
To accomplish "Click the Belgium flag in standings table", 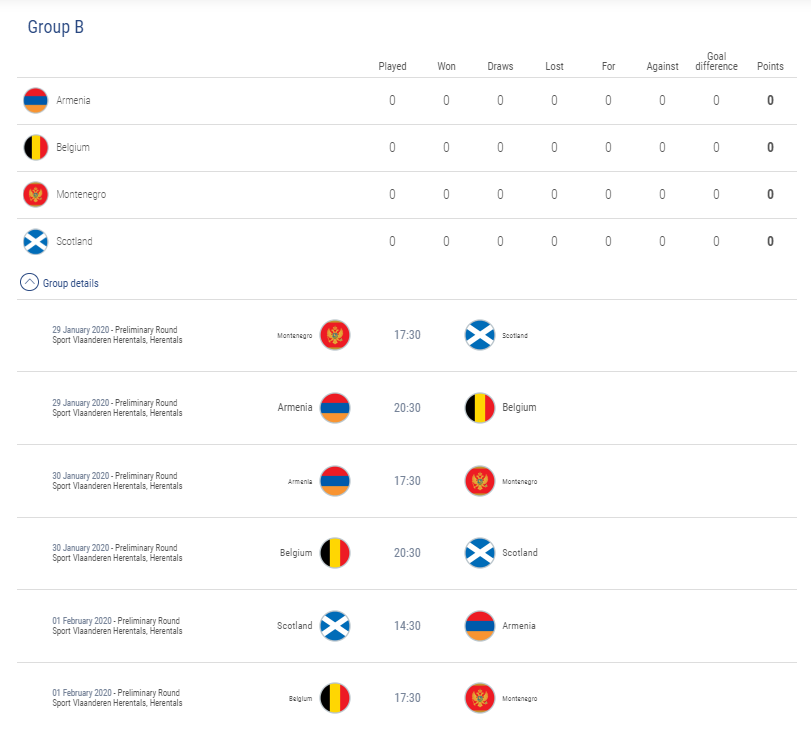I will (x=36, y=147).
